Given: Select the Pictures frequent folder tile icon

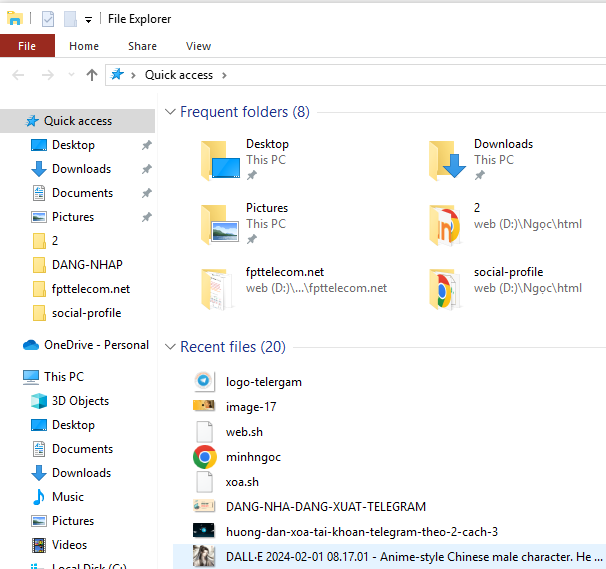Looking at the screenshot, I should click(x=220, y=225).
